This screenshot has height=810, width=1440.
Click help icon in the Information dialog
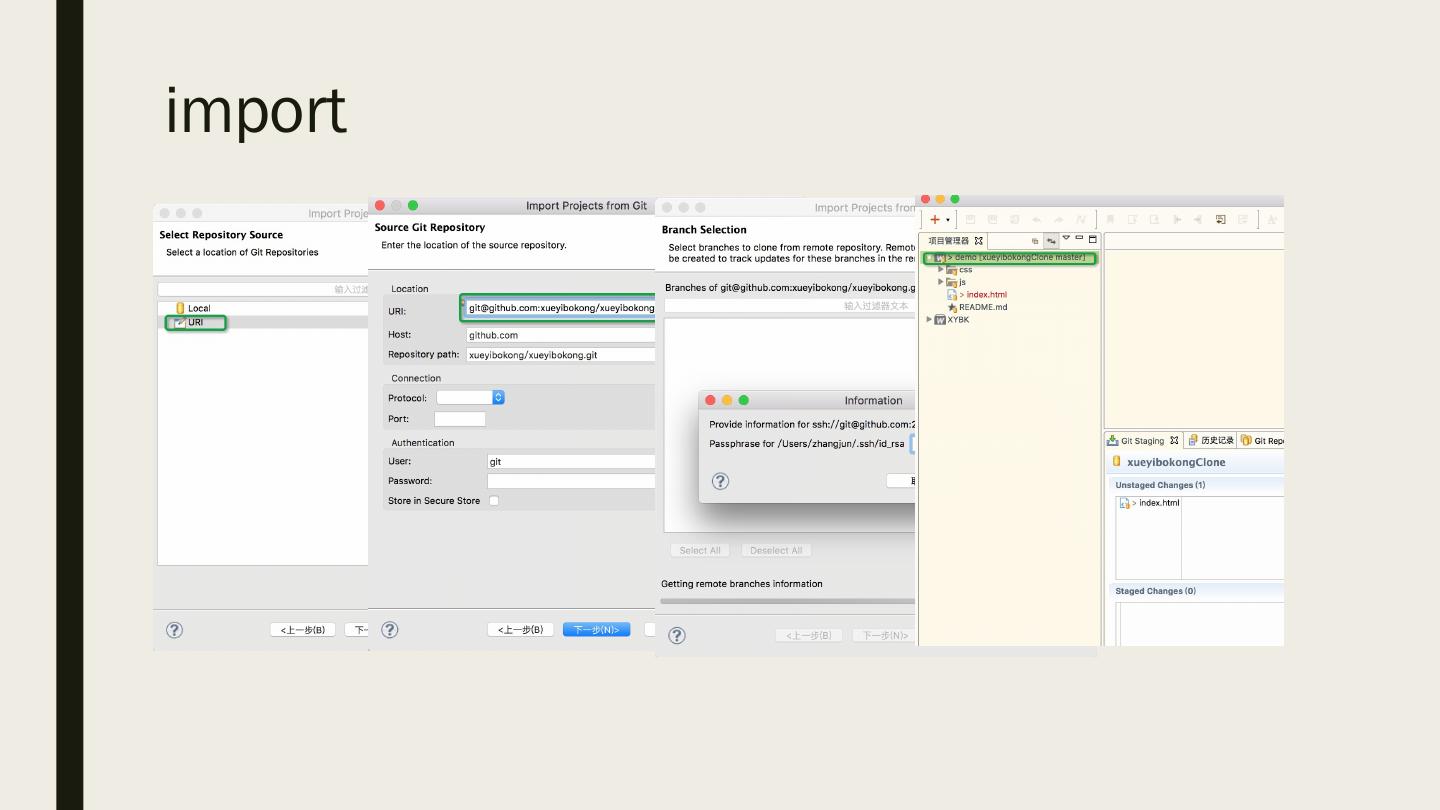pyautogui.click(x=720, y=481)
